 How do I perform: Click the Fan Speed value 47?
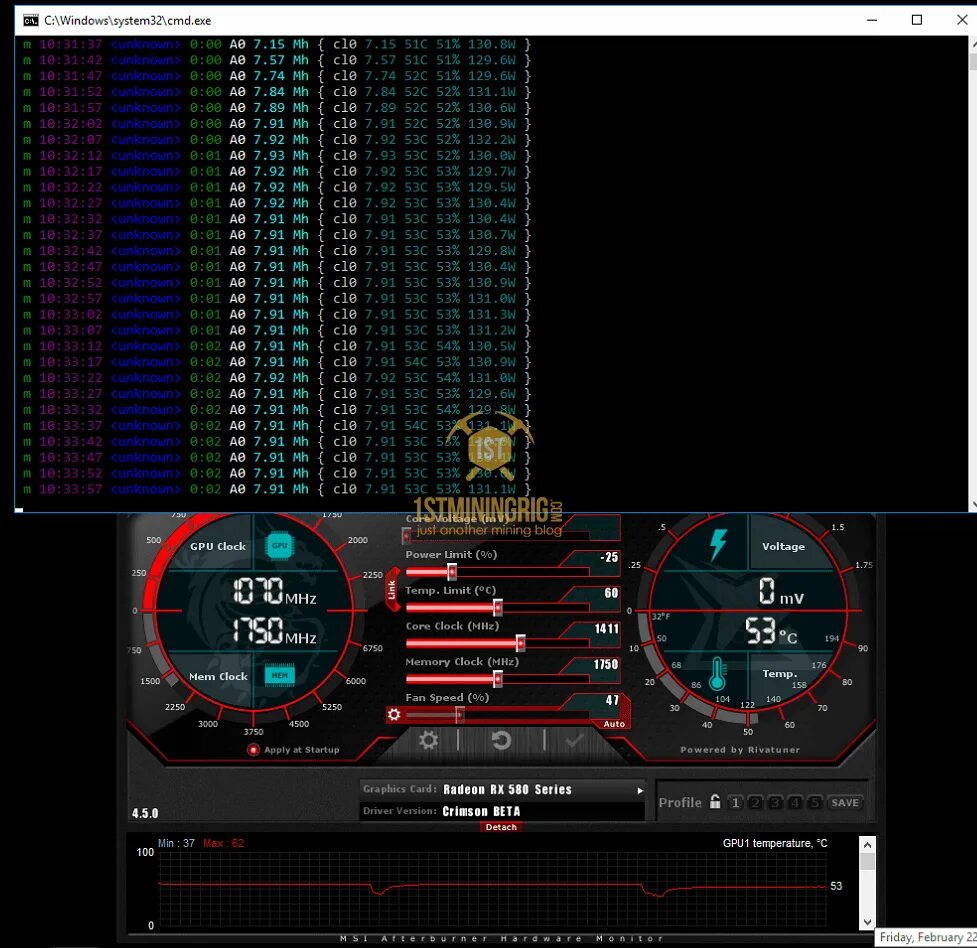(612, 701)
